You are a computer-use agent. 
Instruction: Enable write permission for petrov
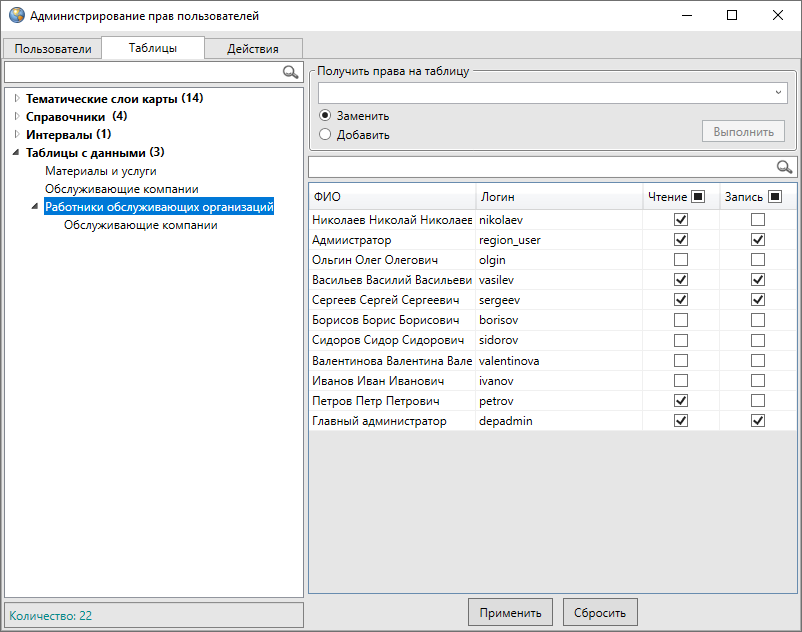point(758,400)
